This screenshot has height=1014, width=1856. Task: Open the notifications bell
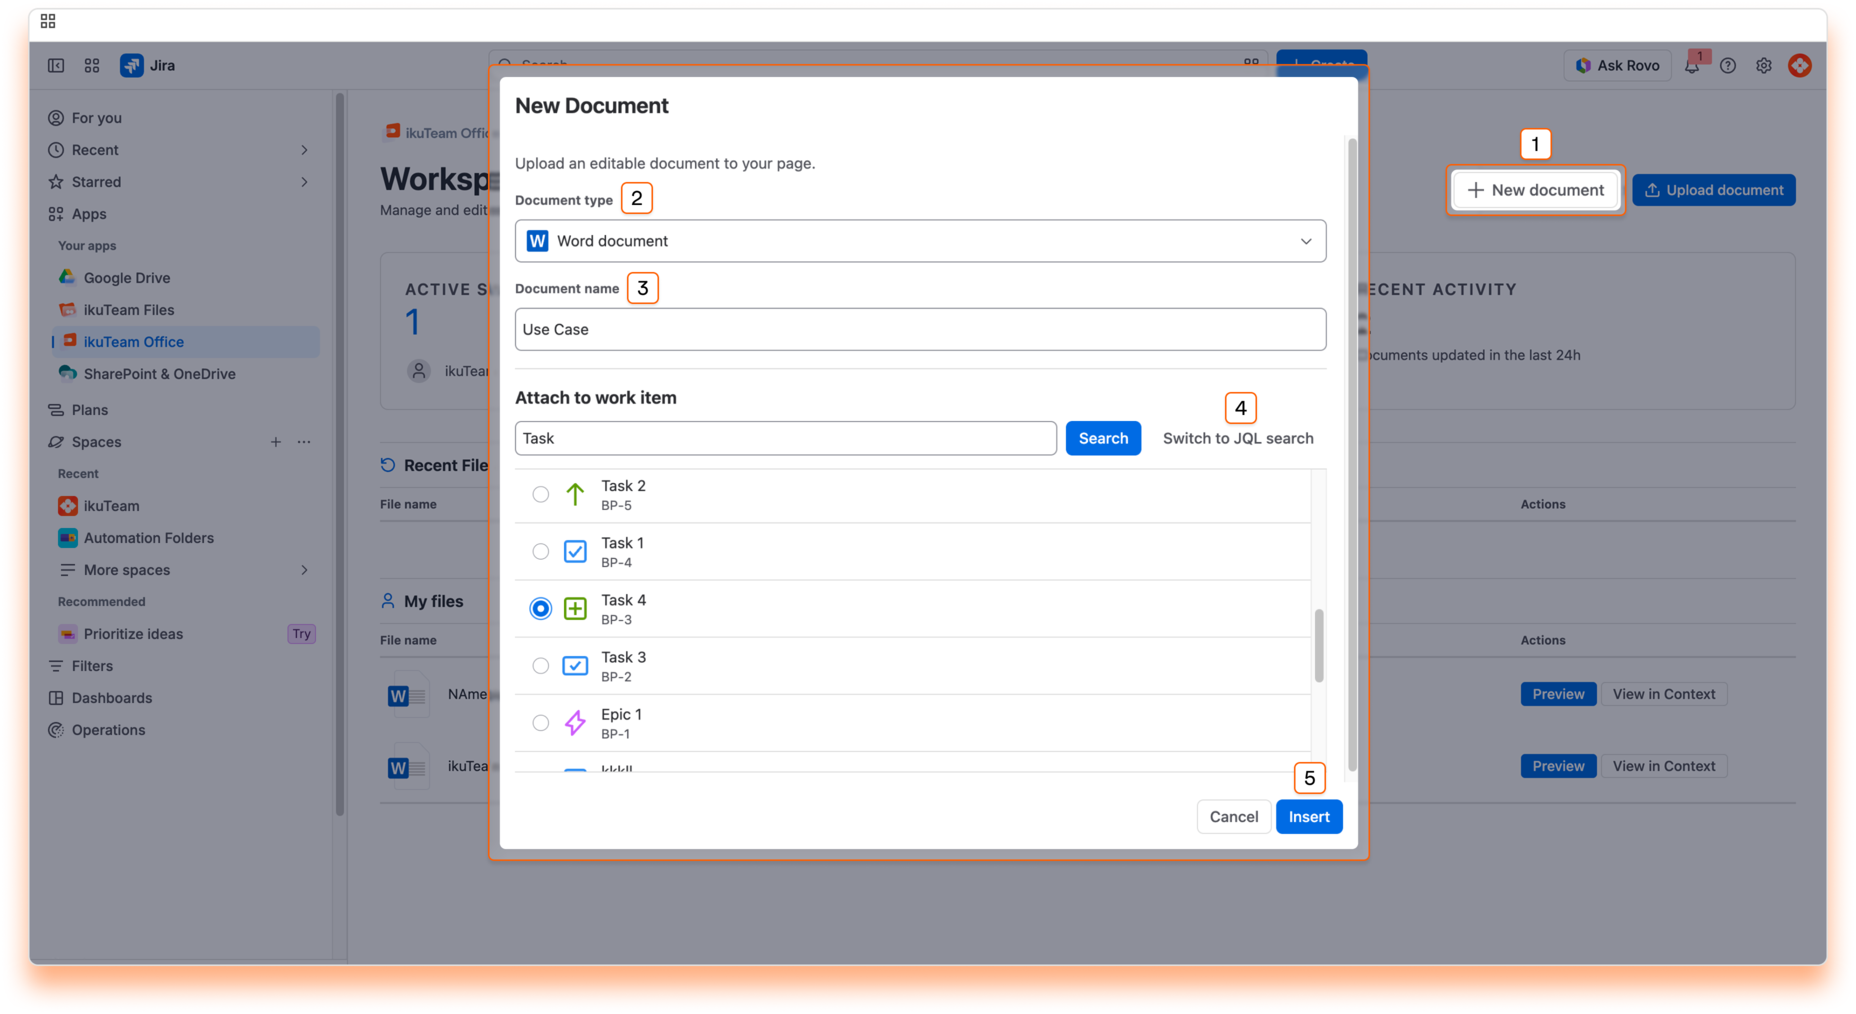(1692, 65)
